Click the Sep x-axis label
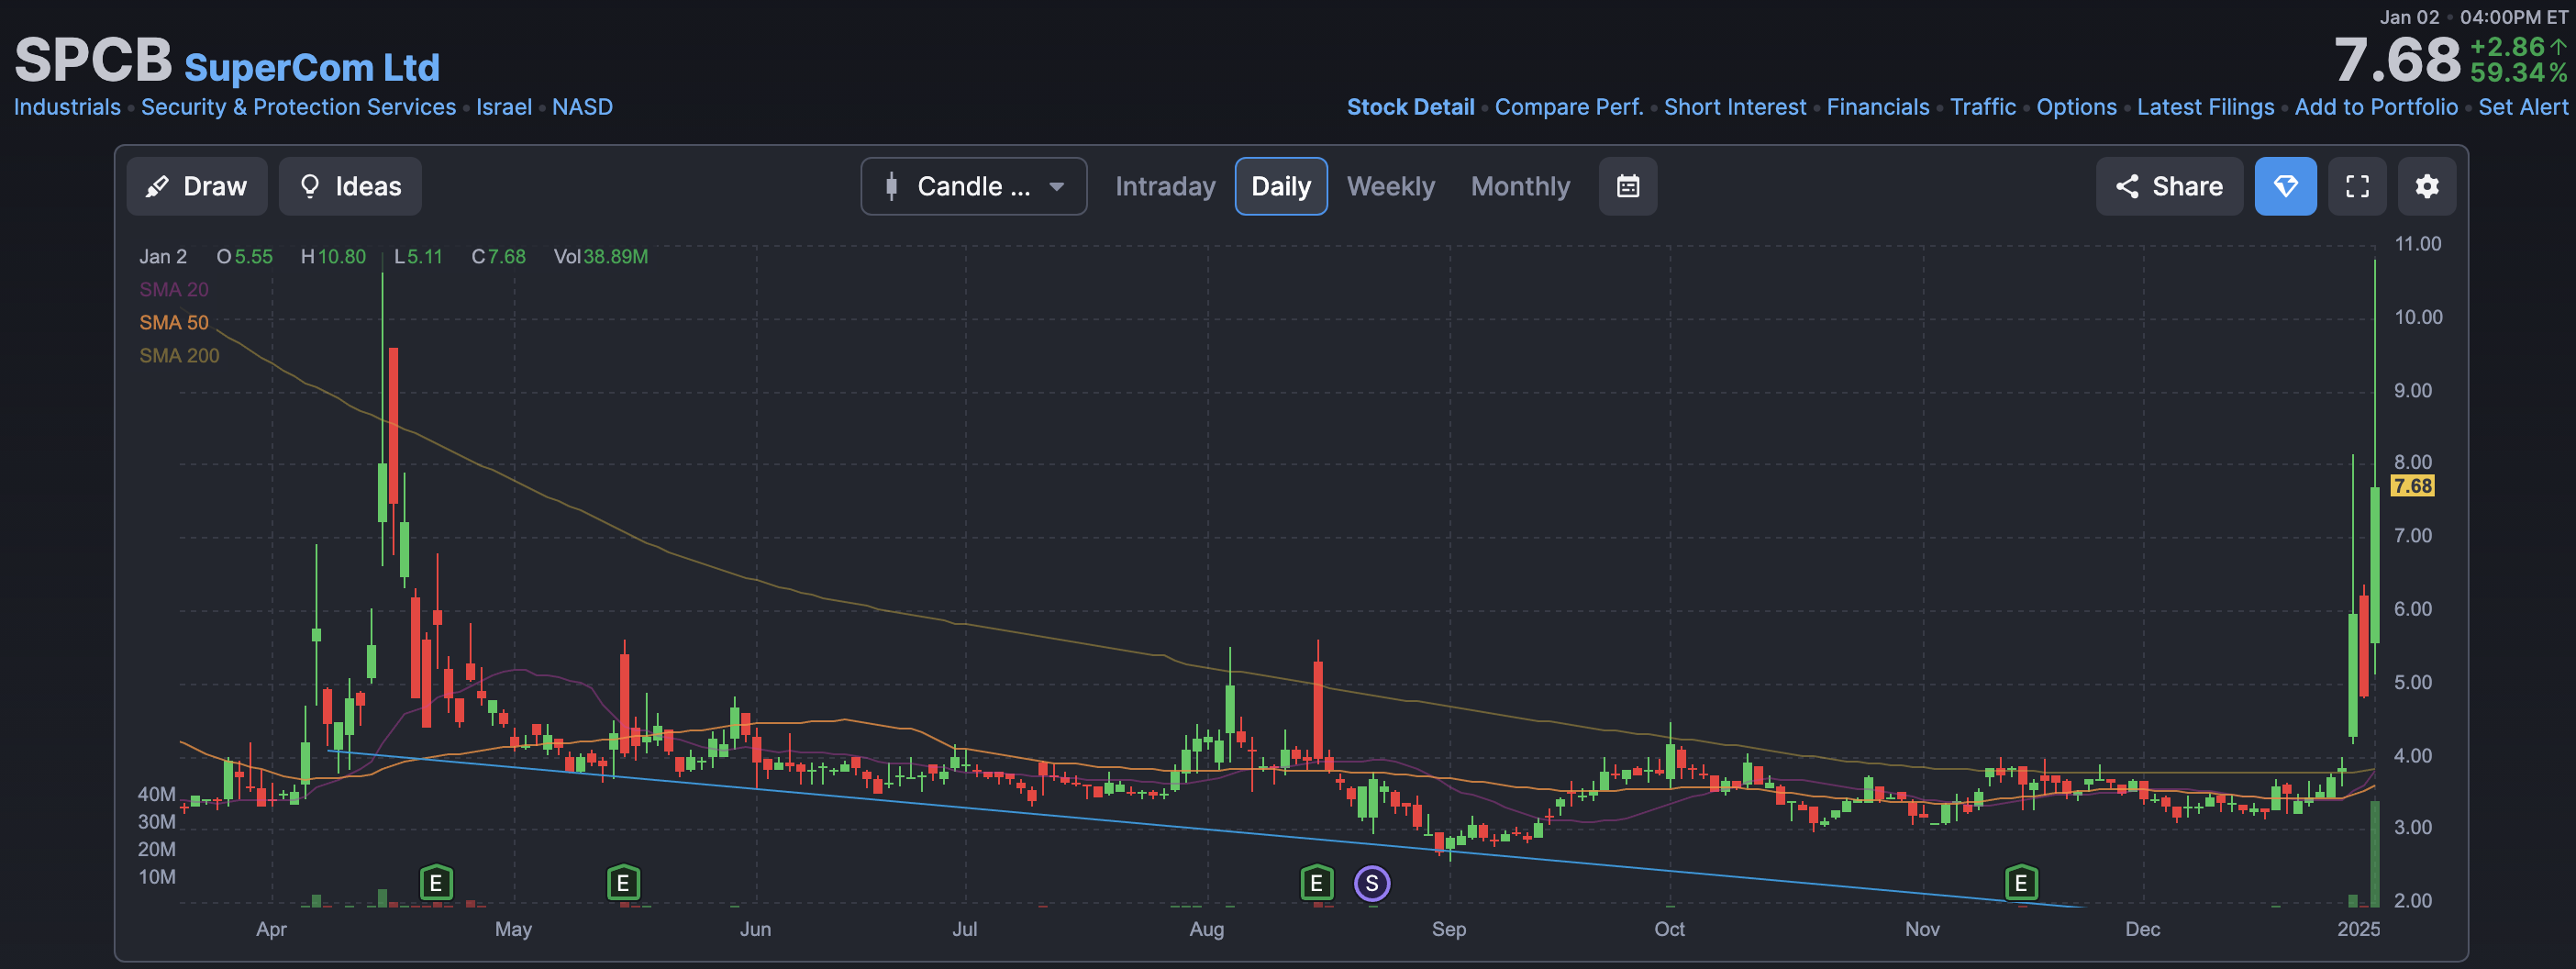 coord(1448,929)
